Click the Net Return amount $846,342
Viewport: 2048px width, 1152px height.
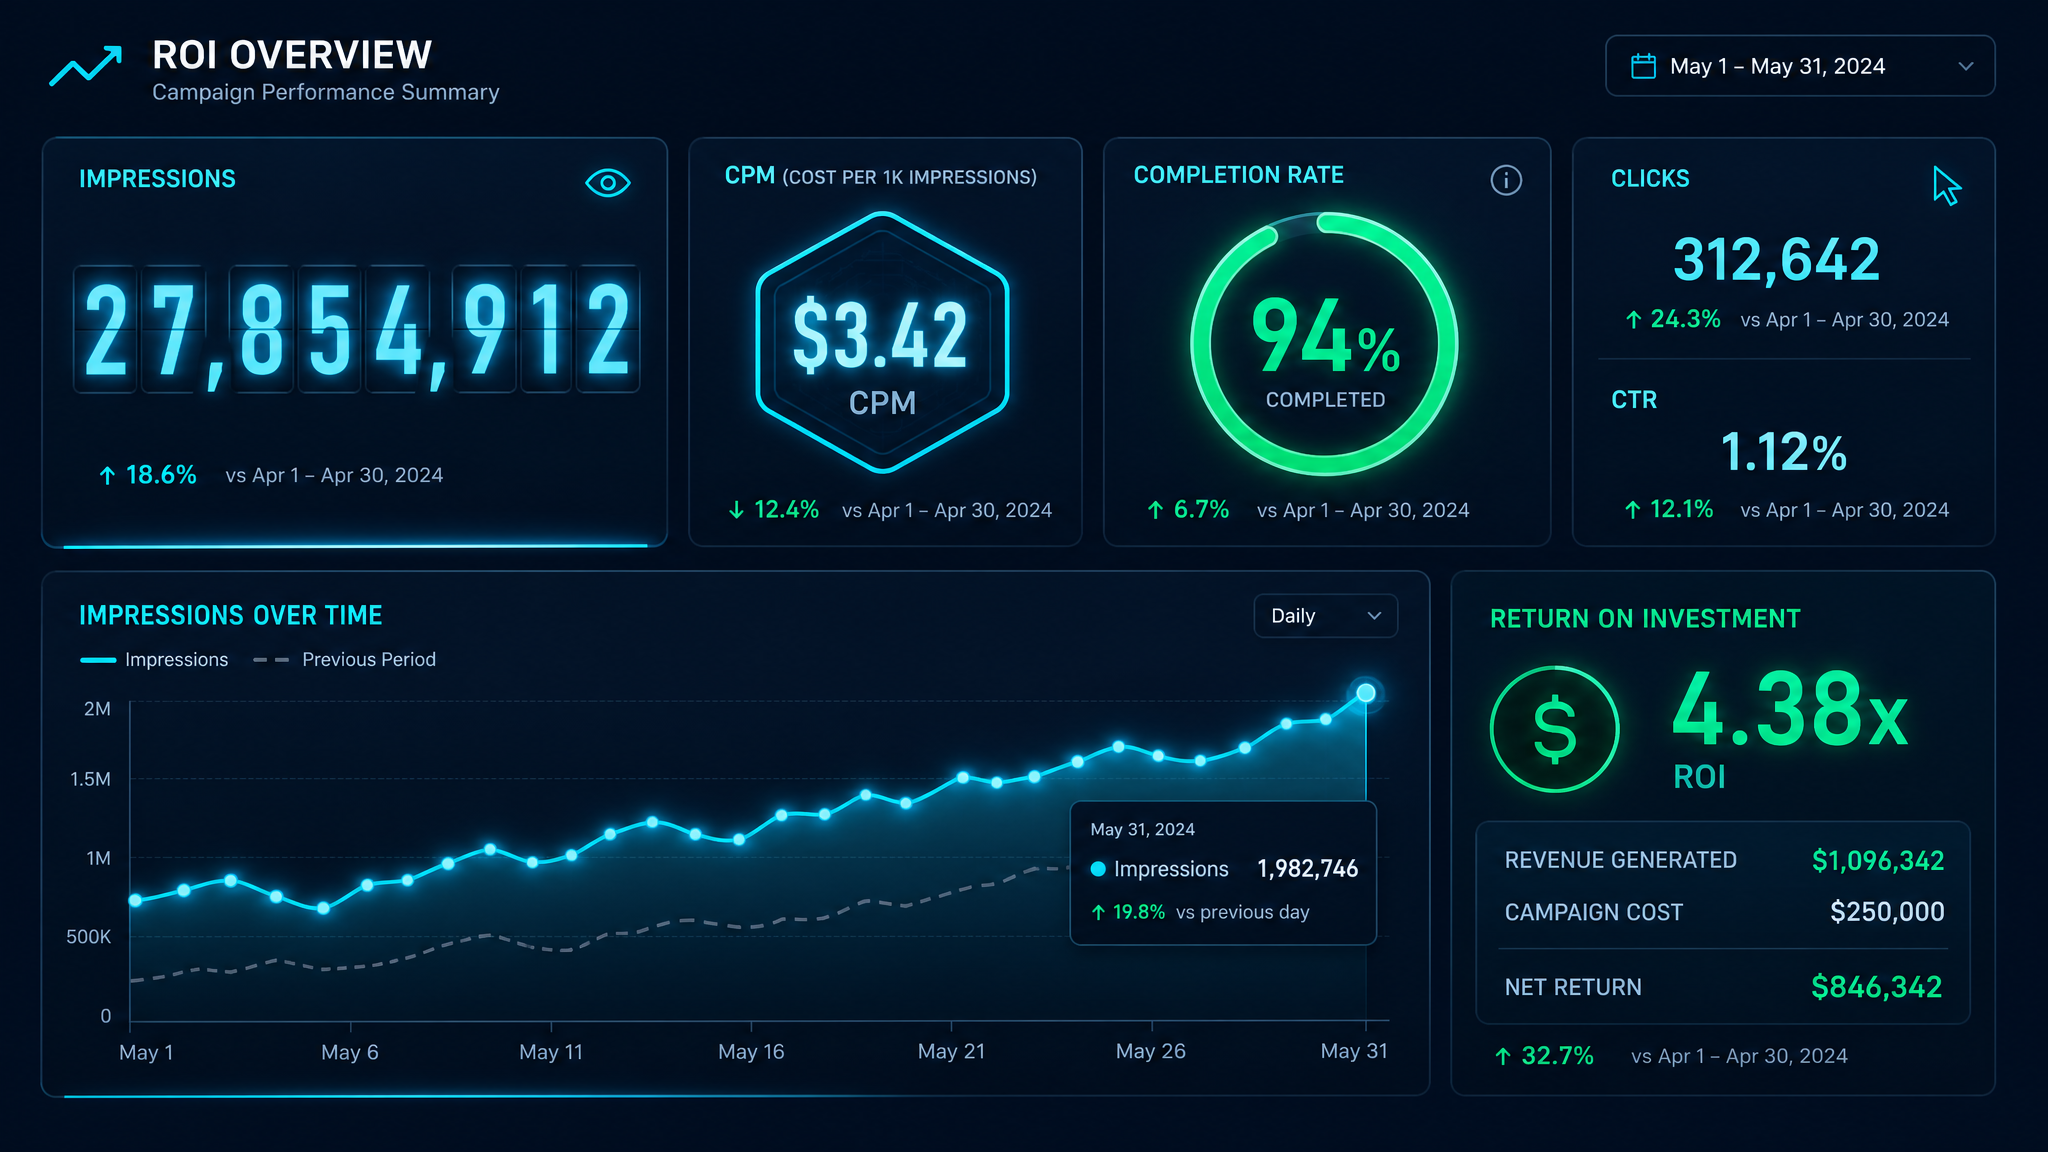1877,987
